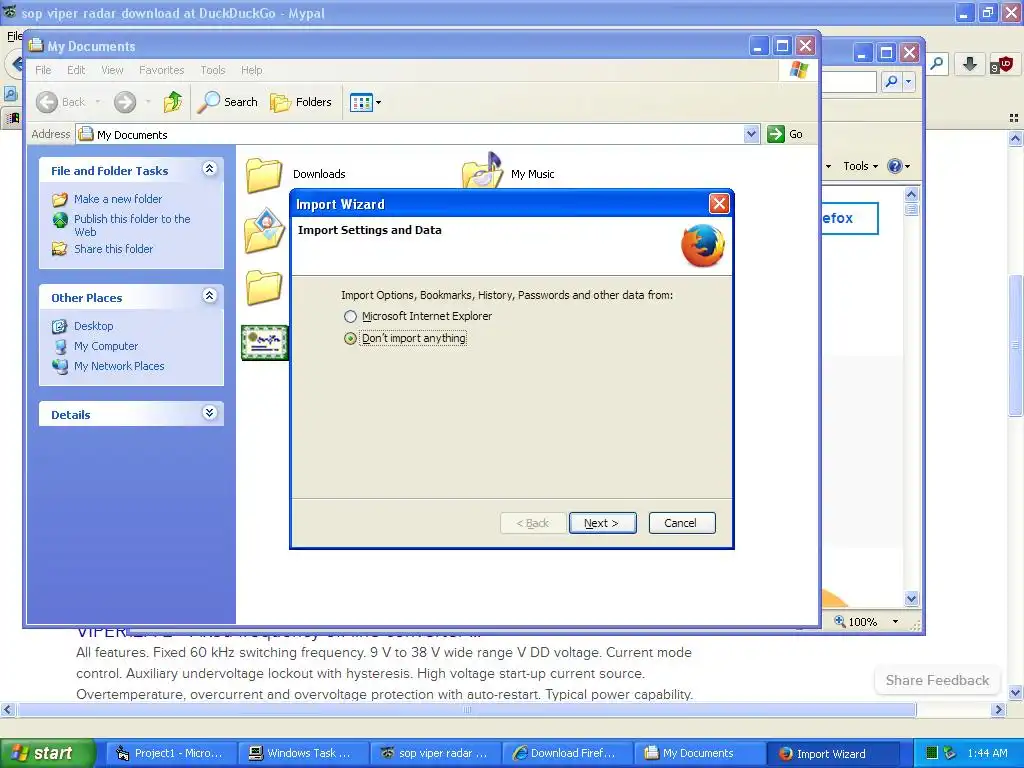Open Search in Explorer toolbar
Viewport: 1024px width, 768px height.
pos(228,102)
